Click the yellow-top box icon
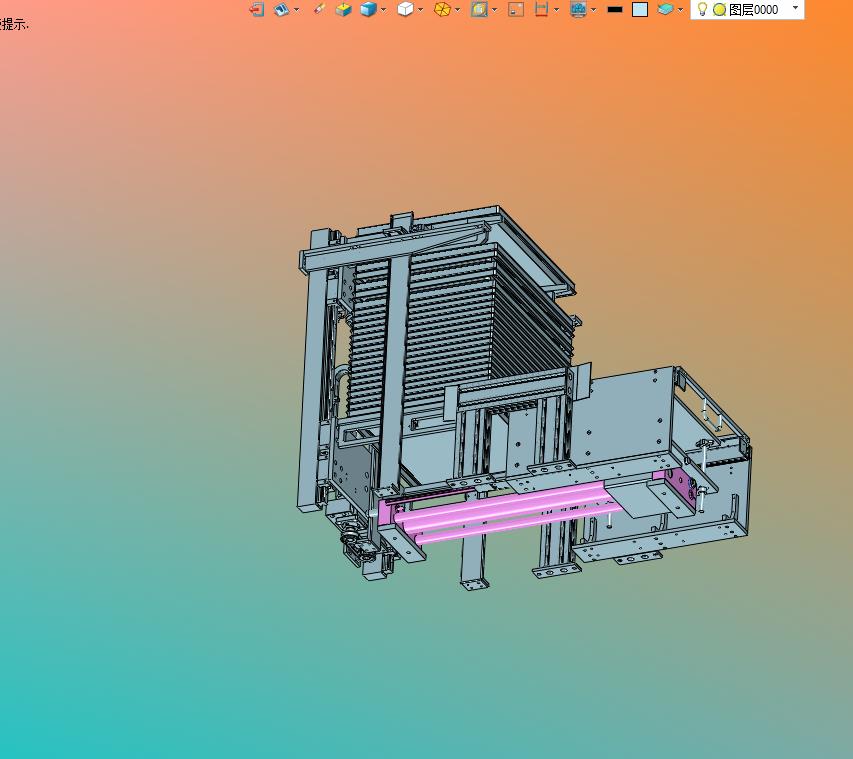The width and height of the screenshot is (853, 759). tap(343, 9)
